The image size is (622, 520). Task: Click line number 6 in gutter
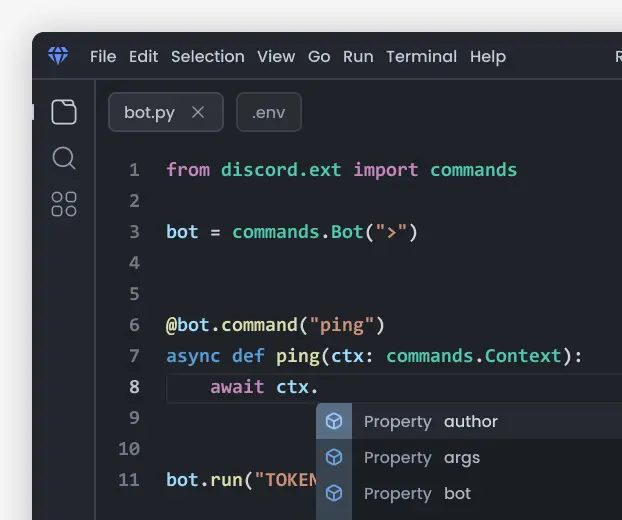134,325
